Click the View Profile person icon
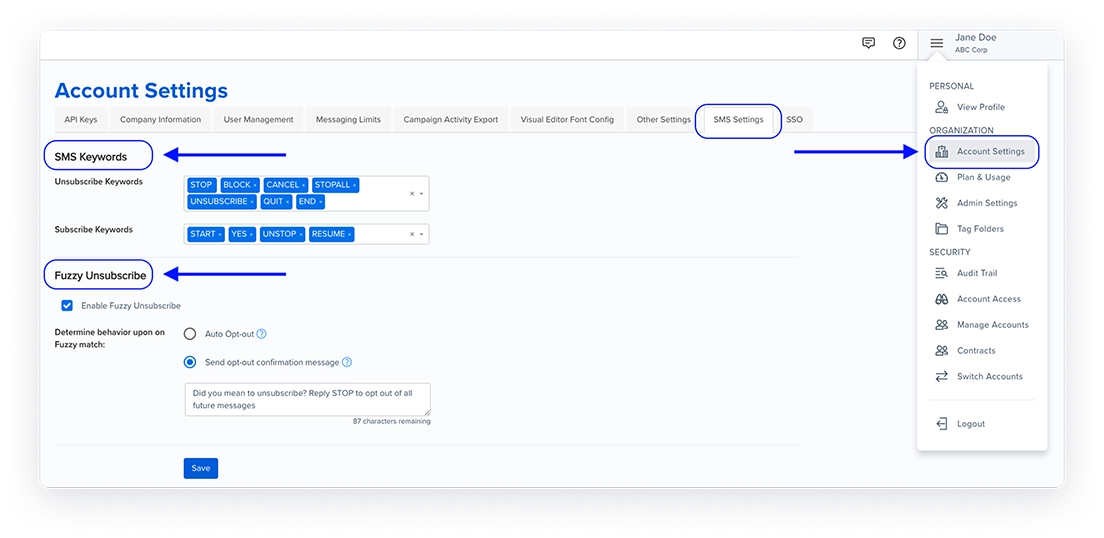The image size is (1104, 538). click(941, 107)
